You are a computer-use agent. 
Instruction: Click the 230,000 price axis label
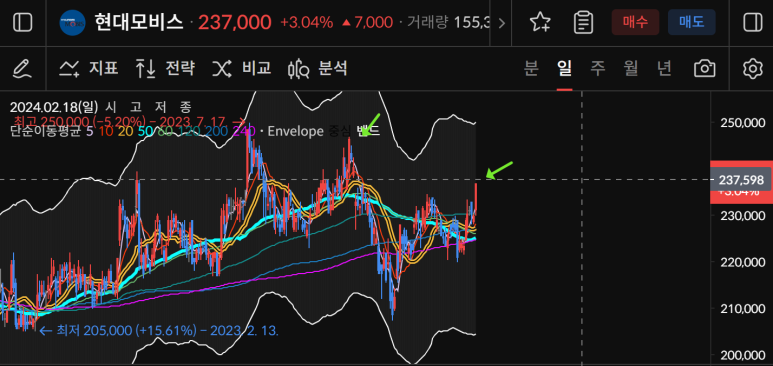(744, 215)
